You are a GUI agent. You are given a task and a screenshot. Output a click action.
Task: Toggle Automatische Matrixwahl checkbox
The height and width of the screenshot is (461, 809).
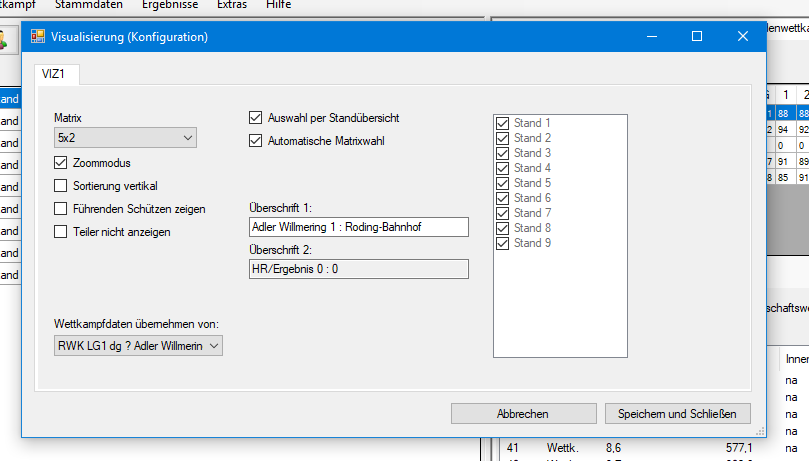pos(256,141)
